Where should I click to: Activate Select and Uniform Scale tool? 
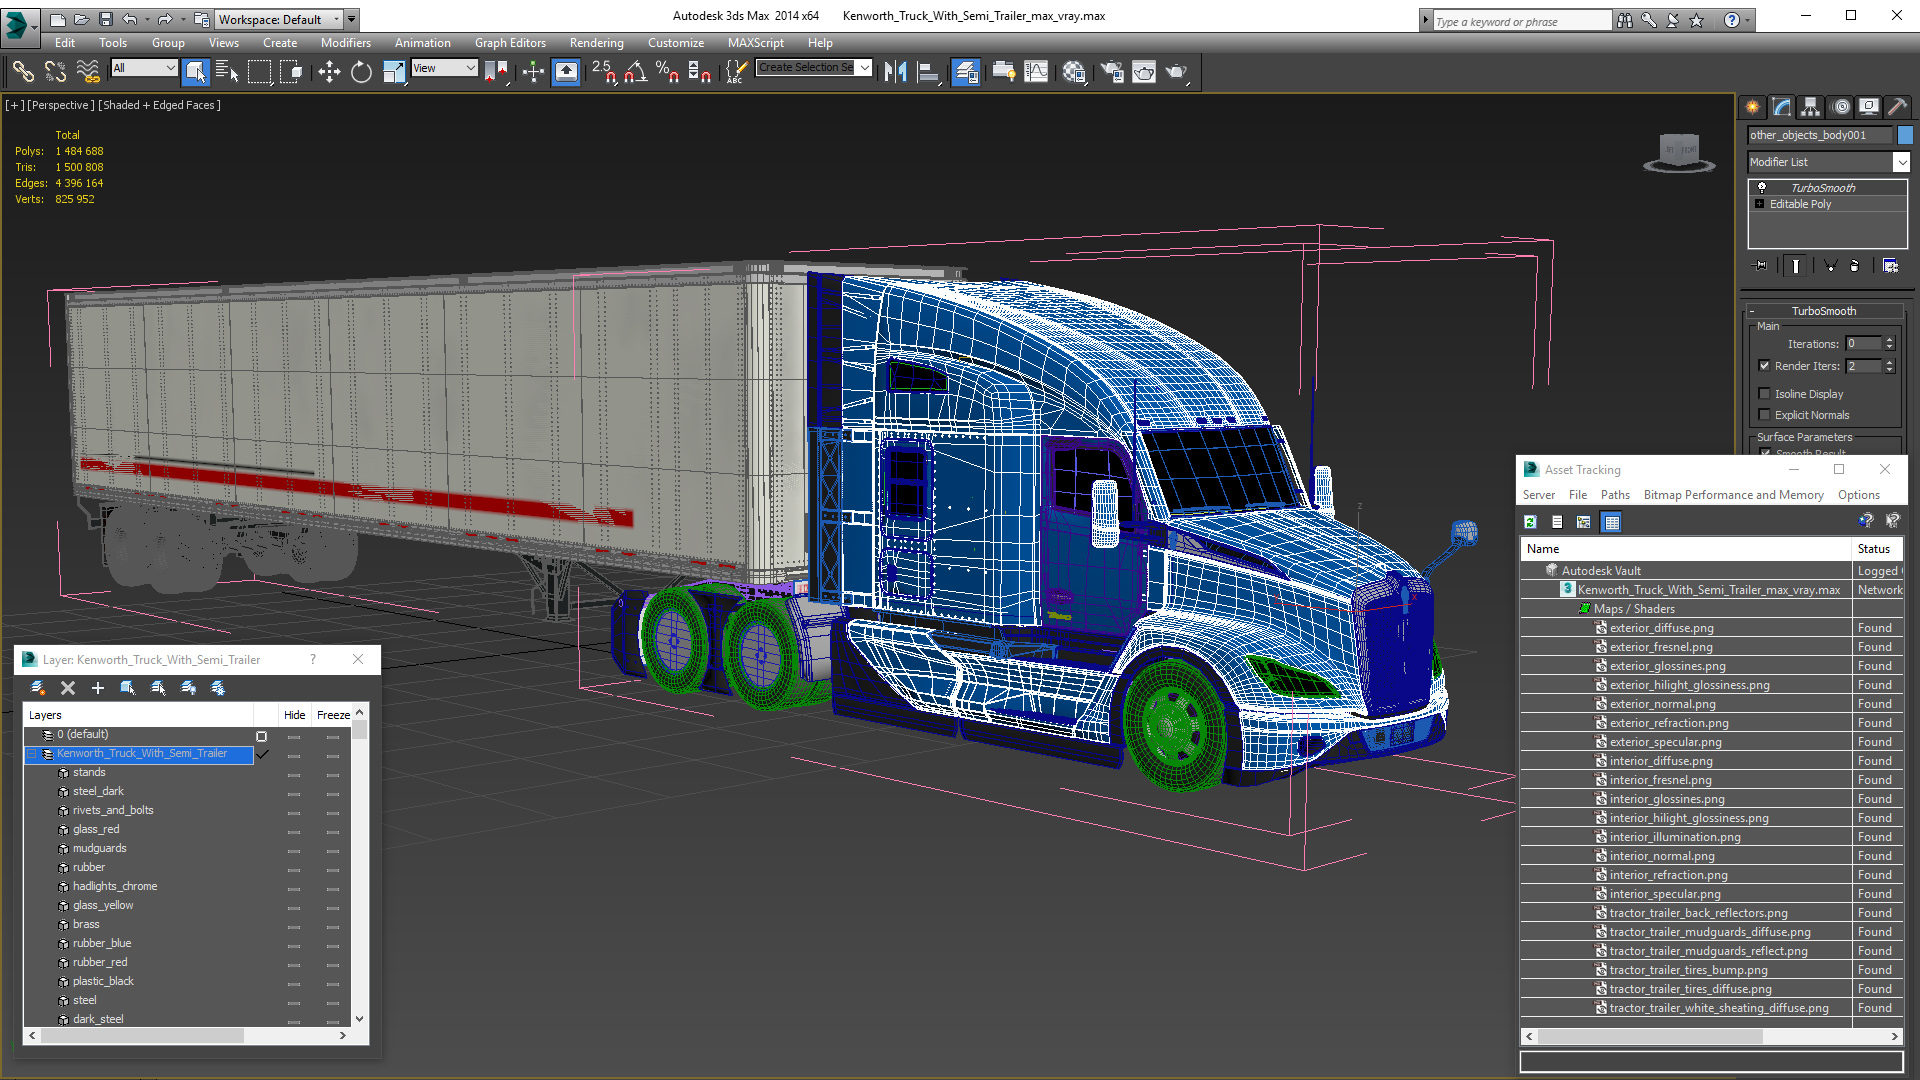click(x=394, y=71)
